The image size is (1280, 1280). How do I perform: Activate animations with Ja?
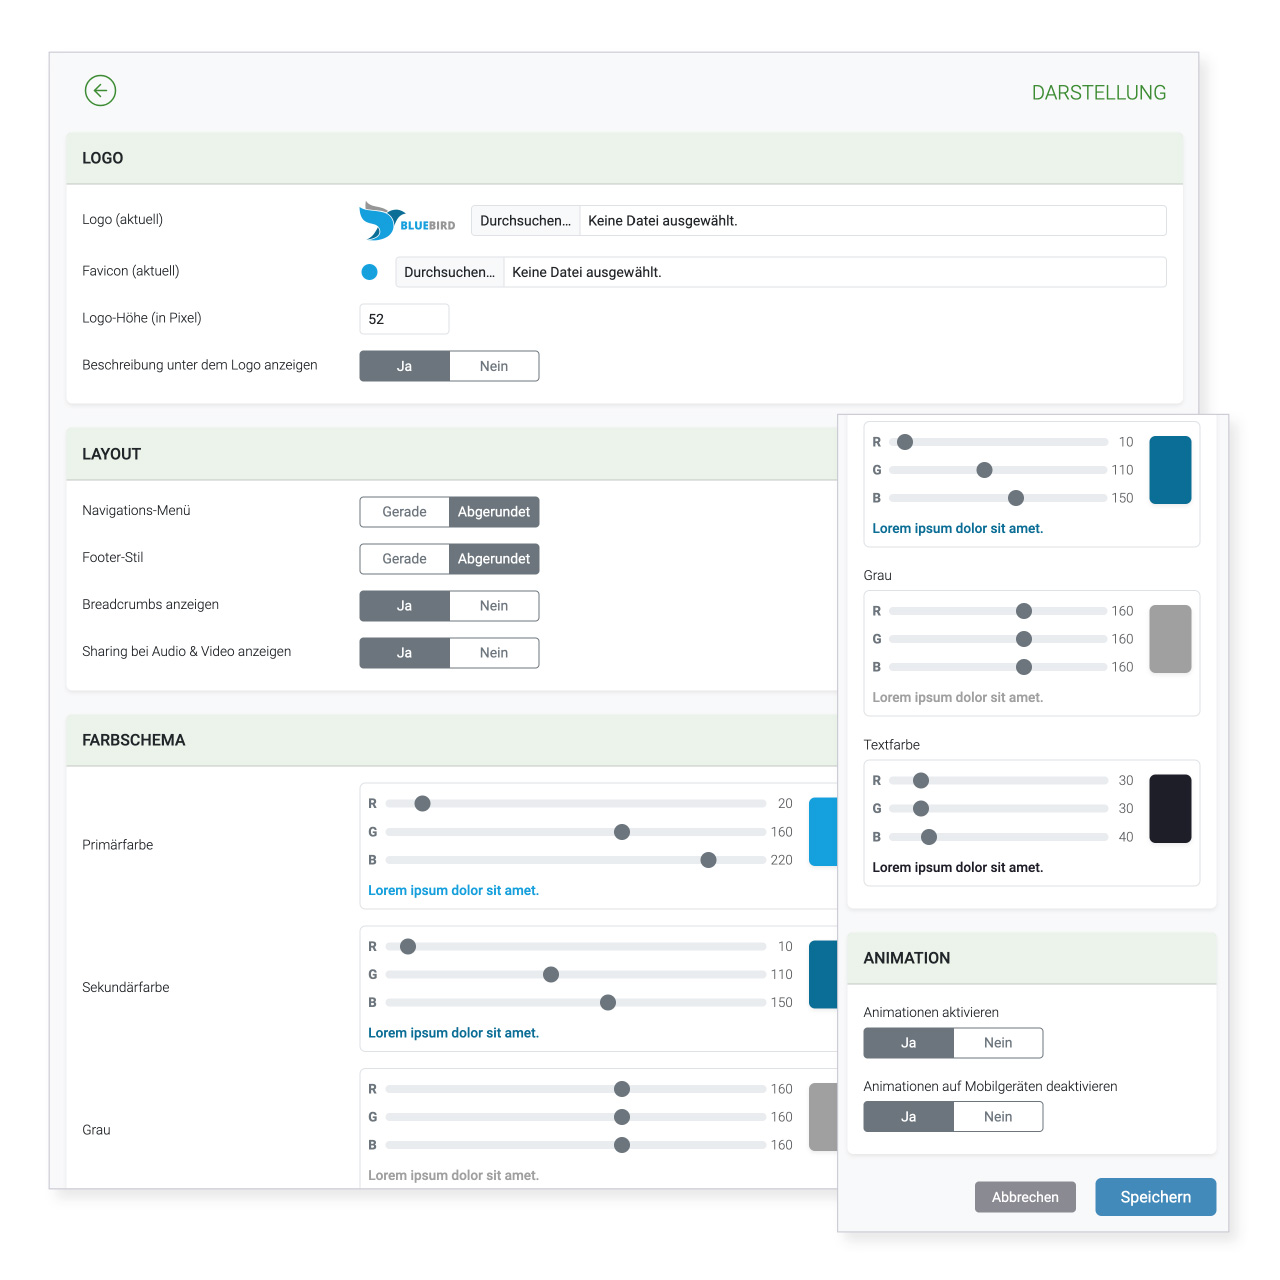click(x=908, y=1043)
